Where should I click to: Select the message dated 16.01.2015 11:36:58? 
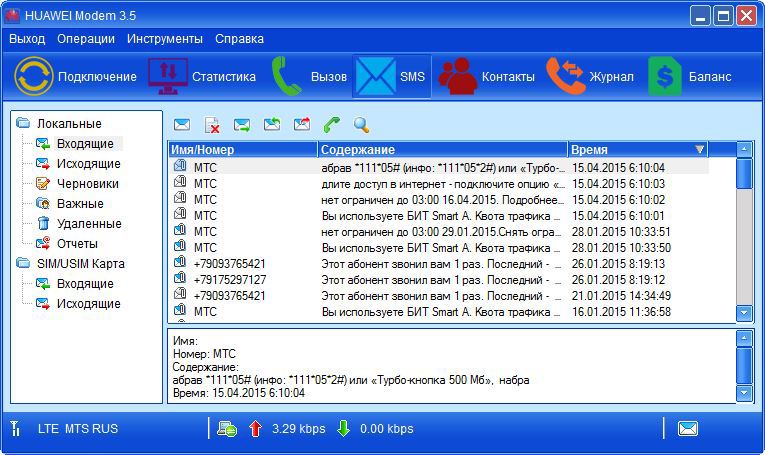coord(439,311)
